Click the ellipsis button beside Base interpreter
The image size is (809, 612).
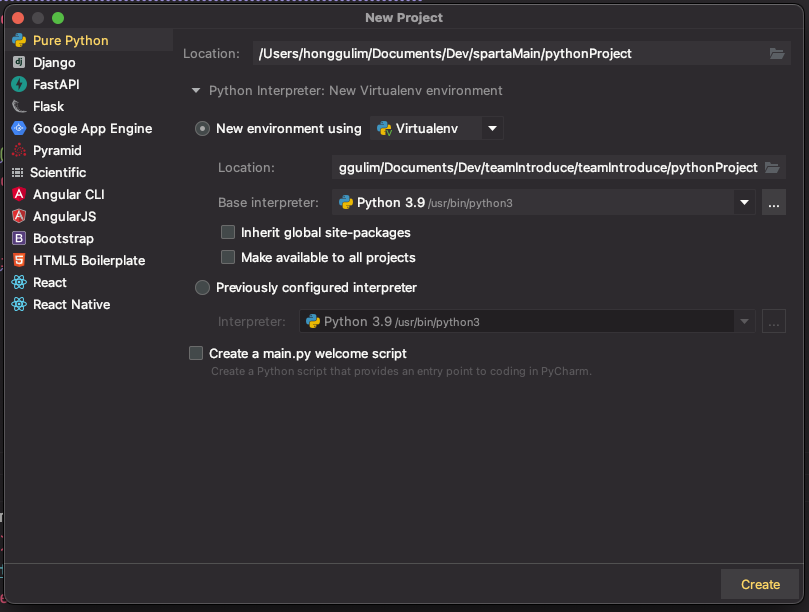point(773,202)
